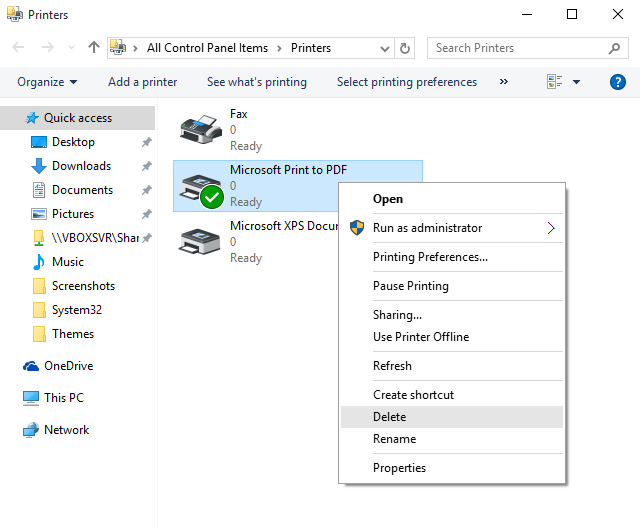Click the Screenshots folder icon
The image size is (640, 528).
pos(39,286)
